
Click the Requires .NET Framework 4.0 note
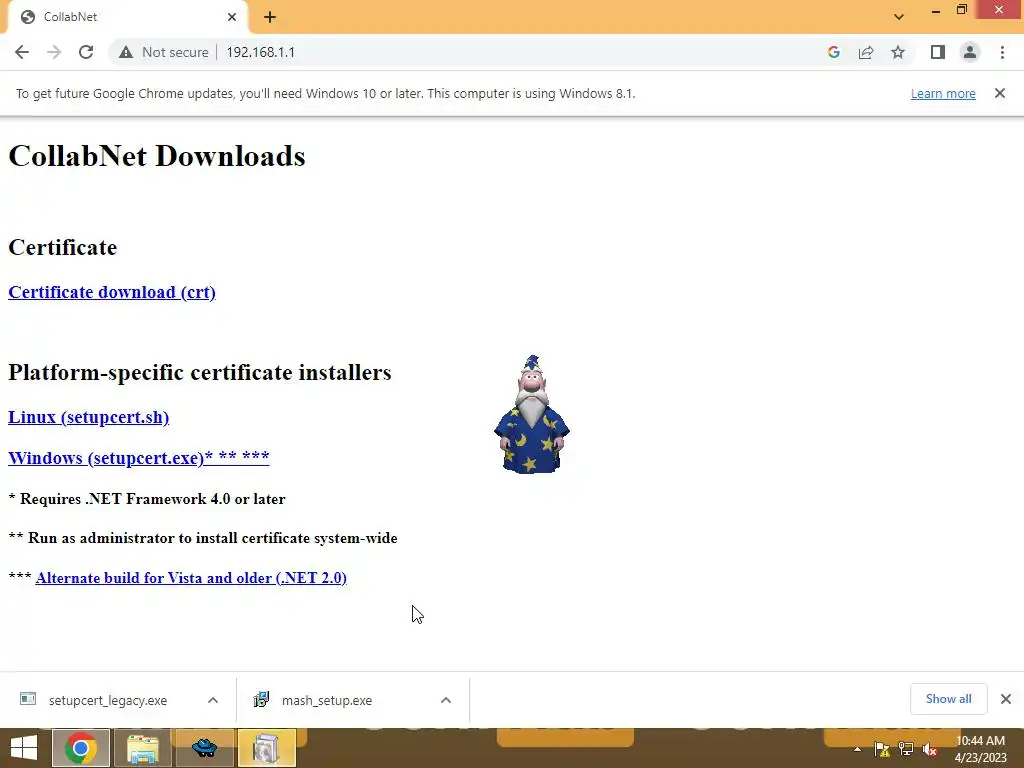(x=147, y=499)
